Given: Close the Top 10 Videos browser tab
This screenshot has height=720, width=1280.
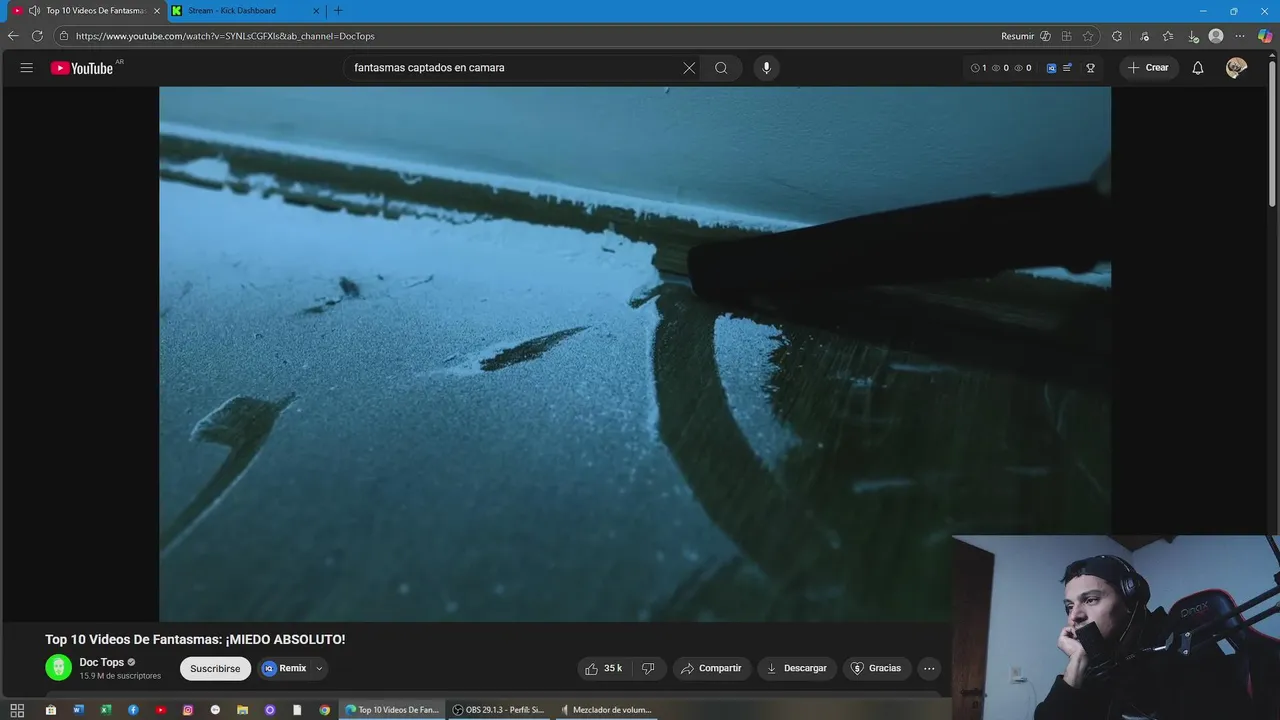Looking at the screenshot, I should point(156,11).
